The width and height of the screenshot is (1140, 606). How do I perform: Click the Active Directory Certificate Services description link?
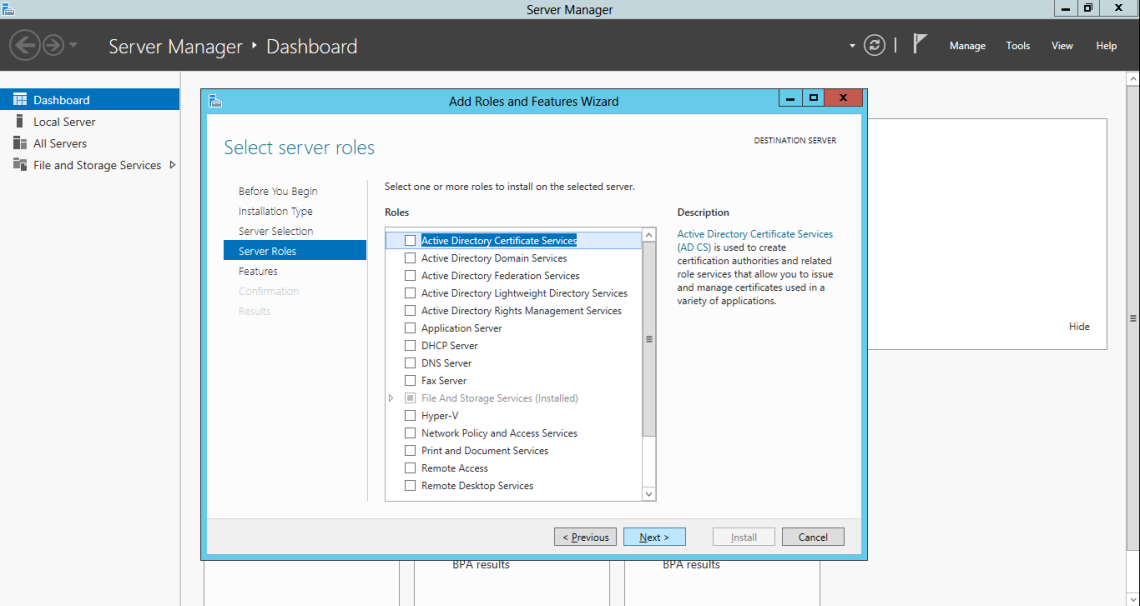755,241
